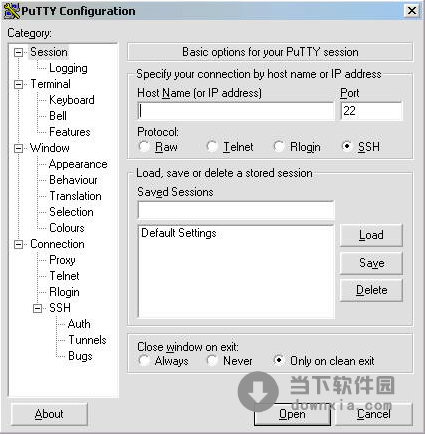425x436 pixels.
Task: Open the Selection category
Action: coord(71,212)
